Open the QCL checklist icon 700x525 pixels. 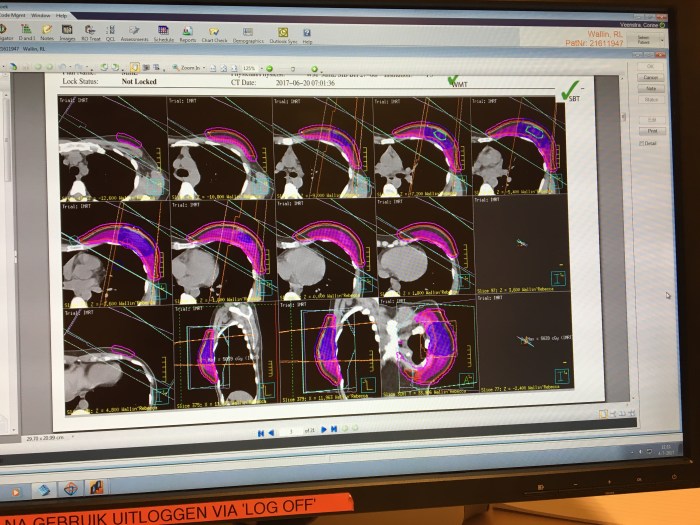(x=110, y=33)
